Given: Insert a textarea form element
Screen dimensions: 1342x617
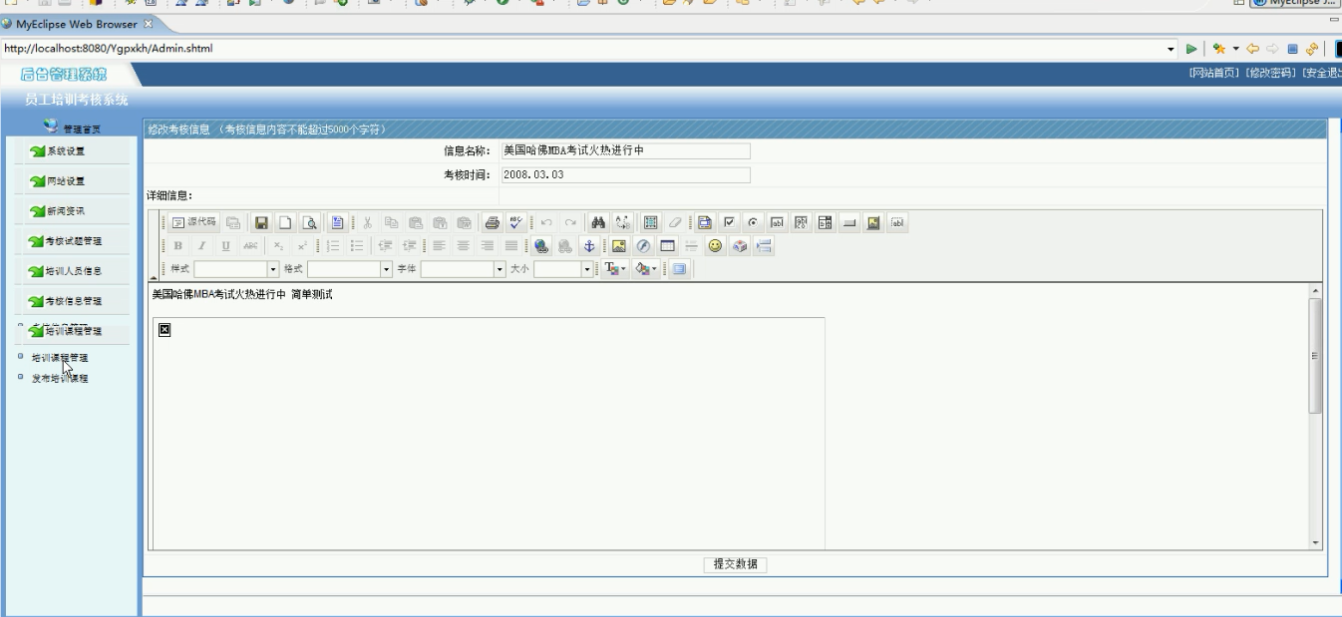Looking at the screenshot, I should click(x=799, y=222).
